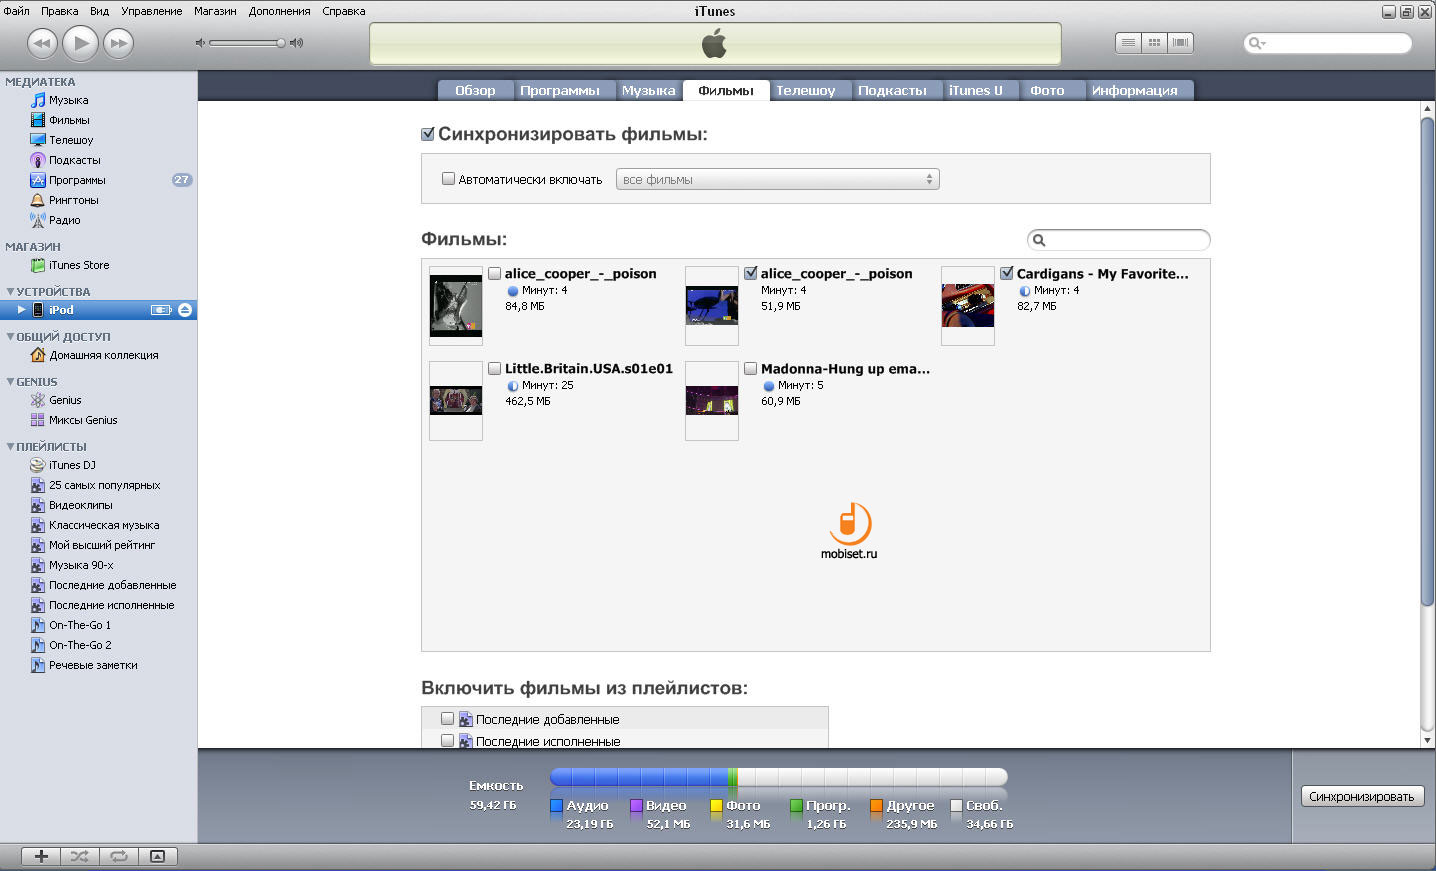Click the add playlist plus button
Image resolution: width=1436 pixels, height=871 pixels.
(41, 856)
